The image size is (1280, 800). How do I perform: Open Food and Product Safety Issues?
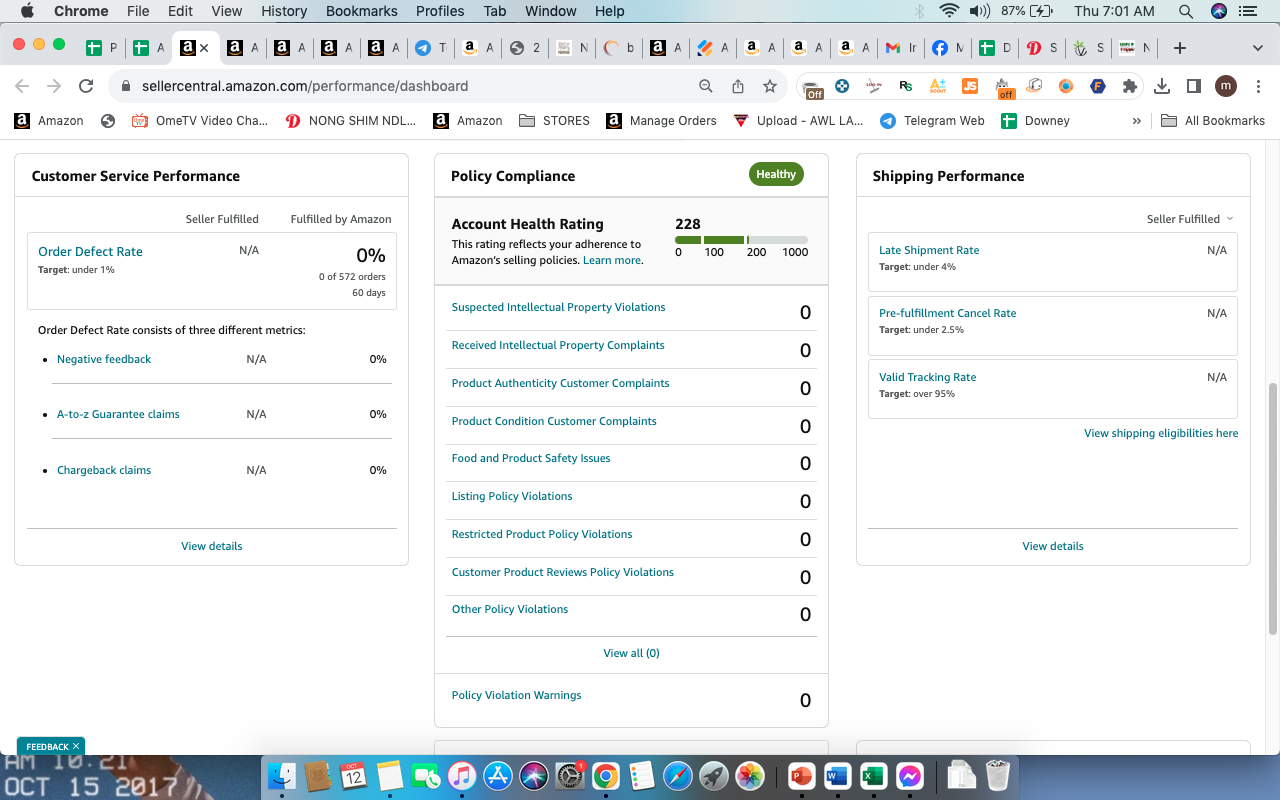click(x=531, y=458)
